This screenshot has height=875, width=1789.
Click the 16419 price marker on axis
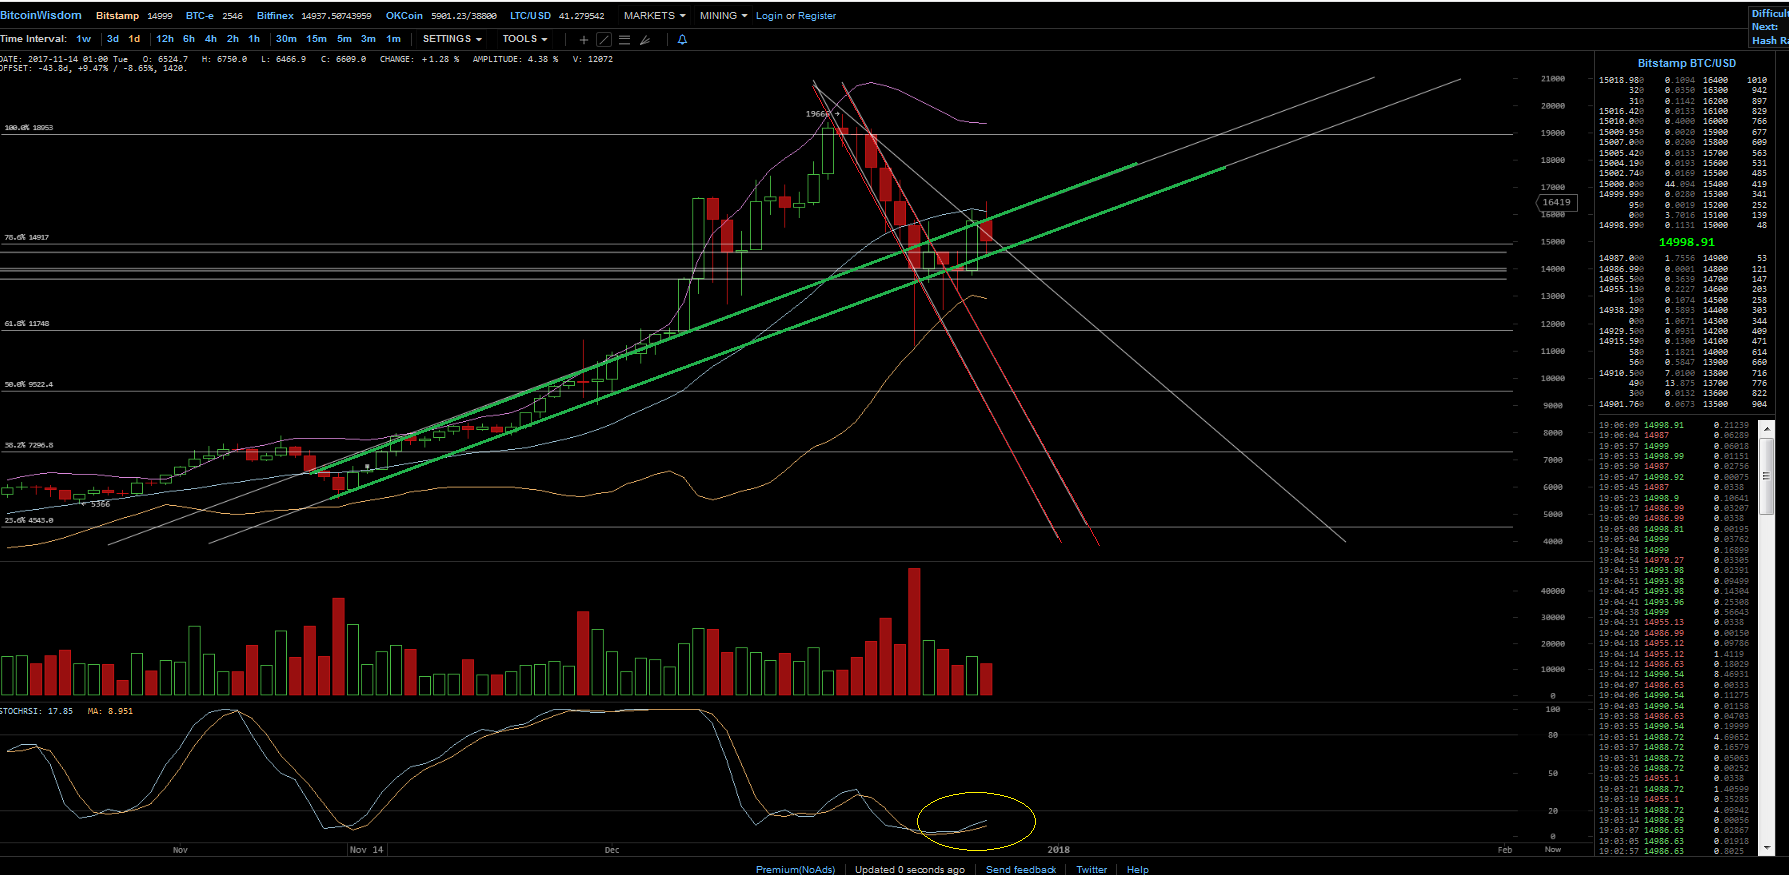pyautogui.click(x=1556, y=203)
